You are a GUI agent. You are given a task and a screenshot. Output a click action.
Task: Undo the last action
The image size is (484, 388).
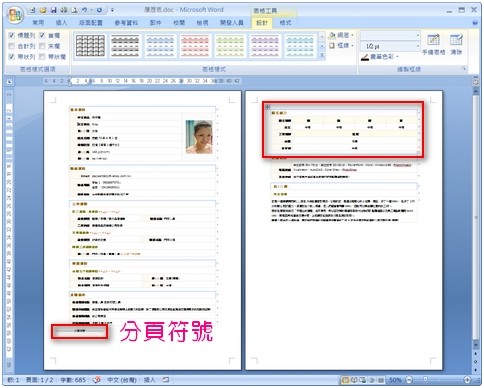84,10
